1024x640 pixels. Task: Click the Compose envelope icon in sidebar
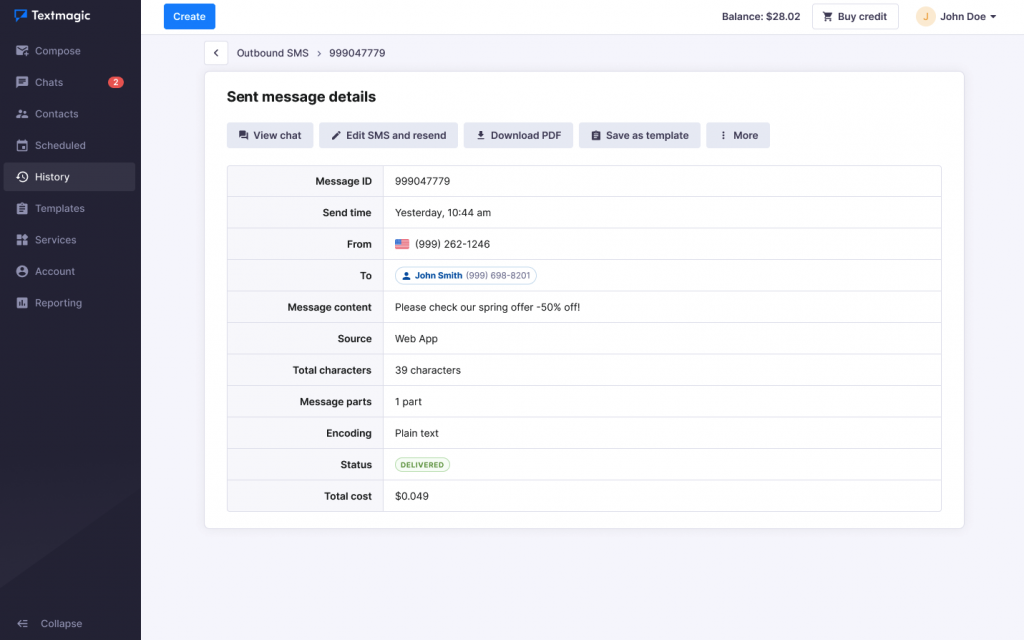pos(22,51)
